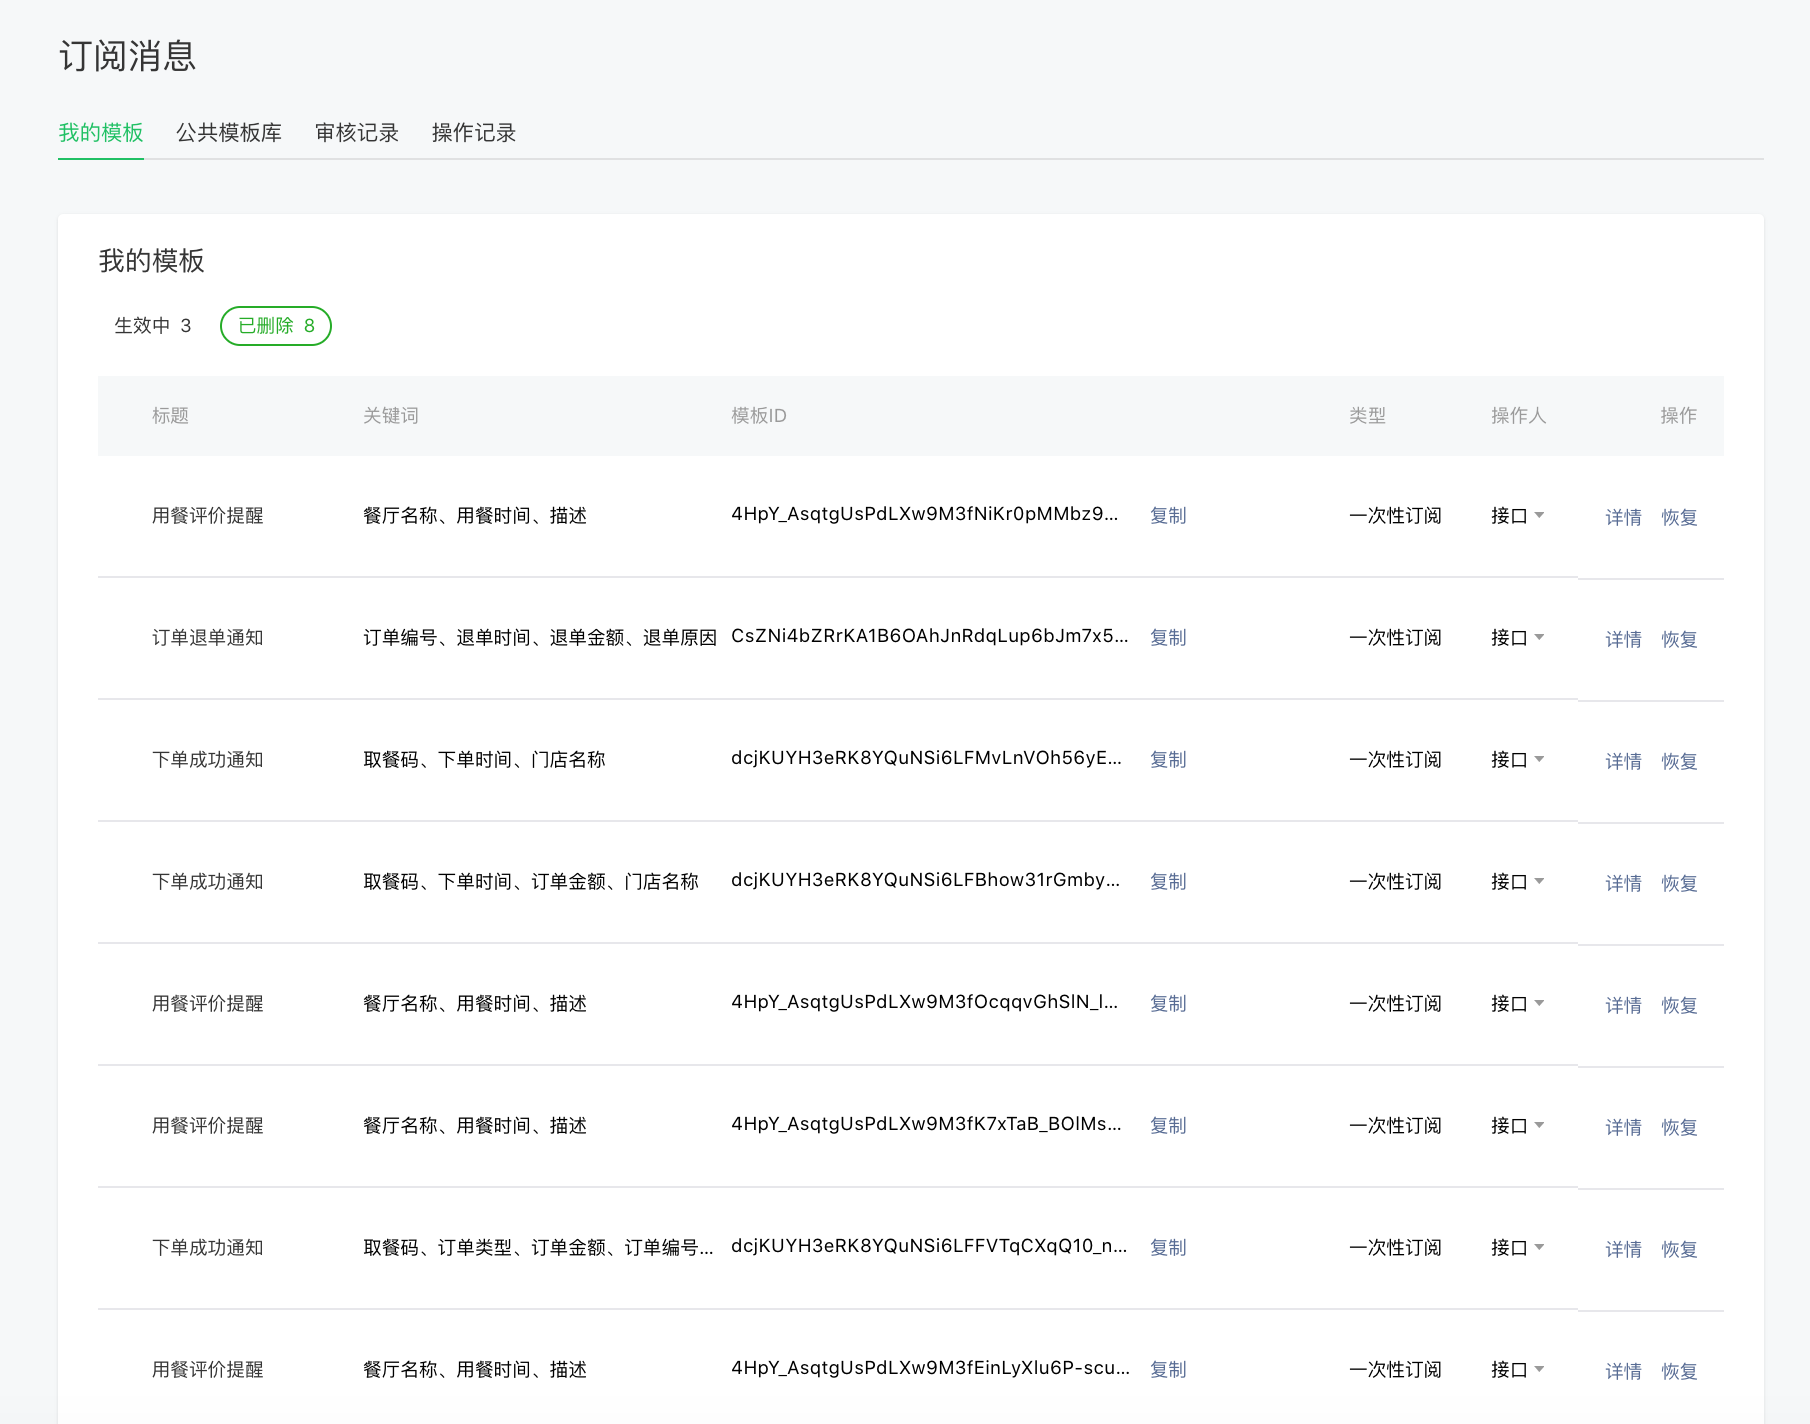The height and width of the screenshot is (1424, 1810).
Task: Click 恢复 for 4HpY...fK7xTaB template
Action: (1680, 1128)
